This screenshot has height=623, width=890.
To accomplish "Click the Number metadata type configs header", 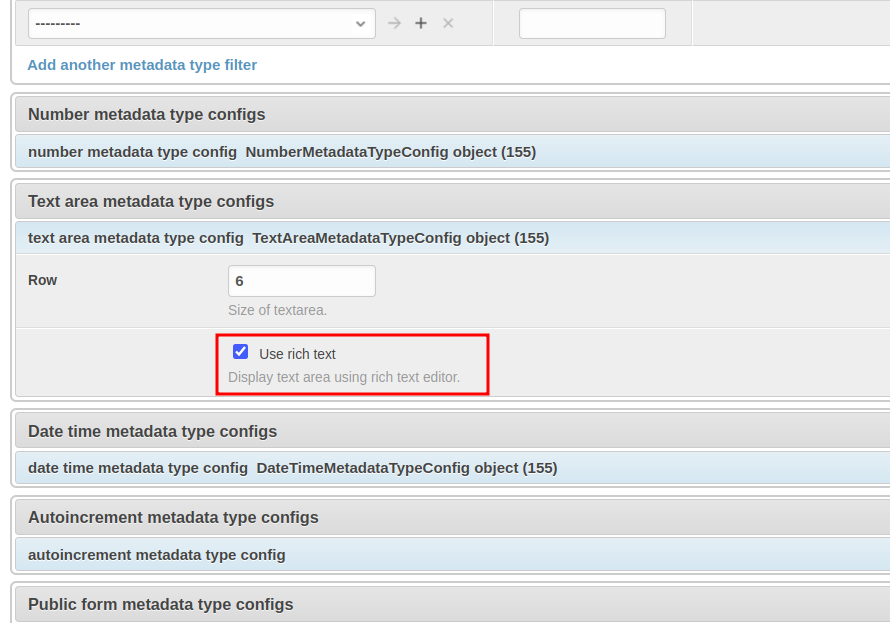I will point(147,114).
